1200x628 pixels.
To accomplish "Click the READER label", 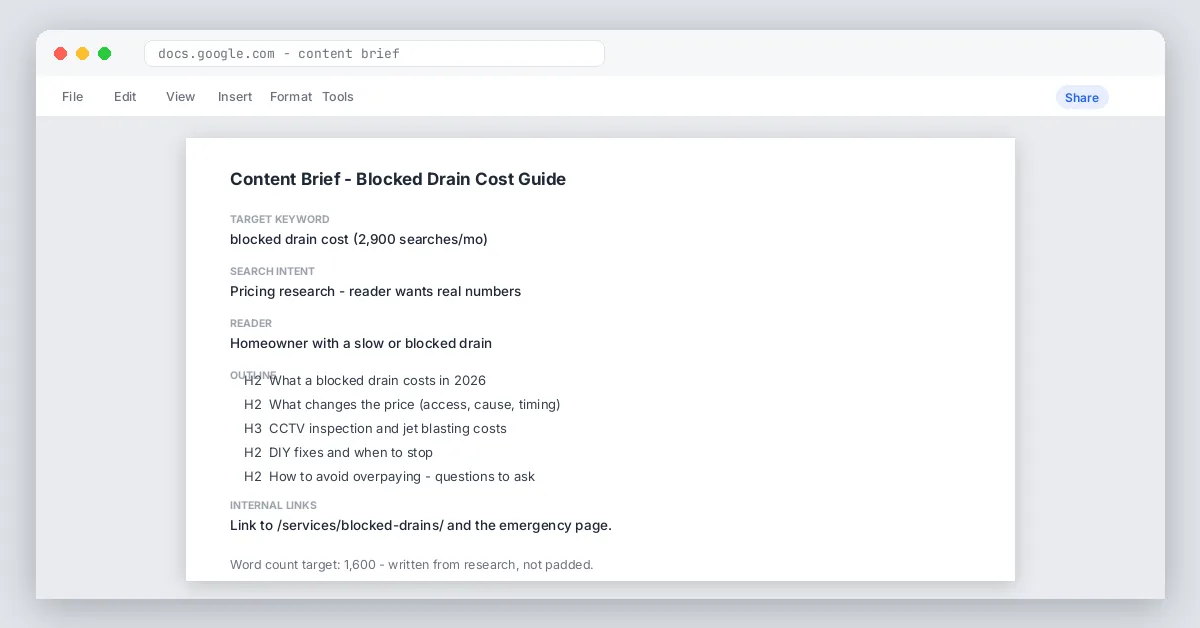I will [251, 323].
